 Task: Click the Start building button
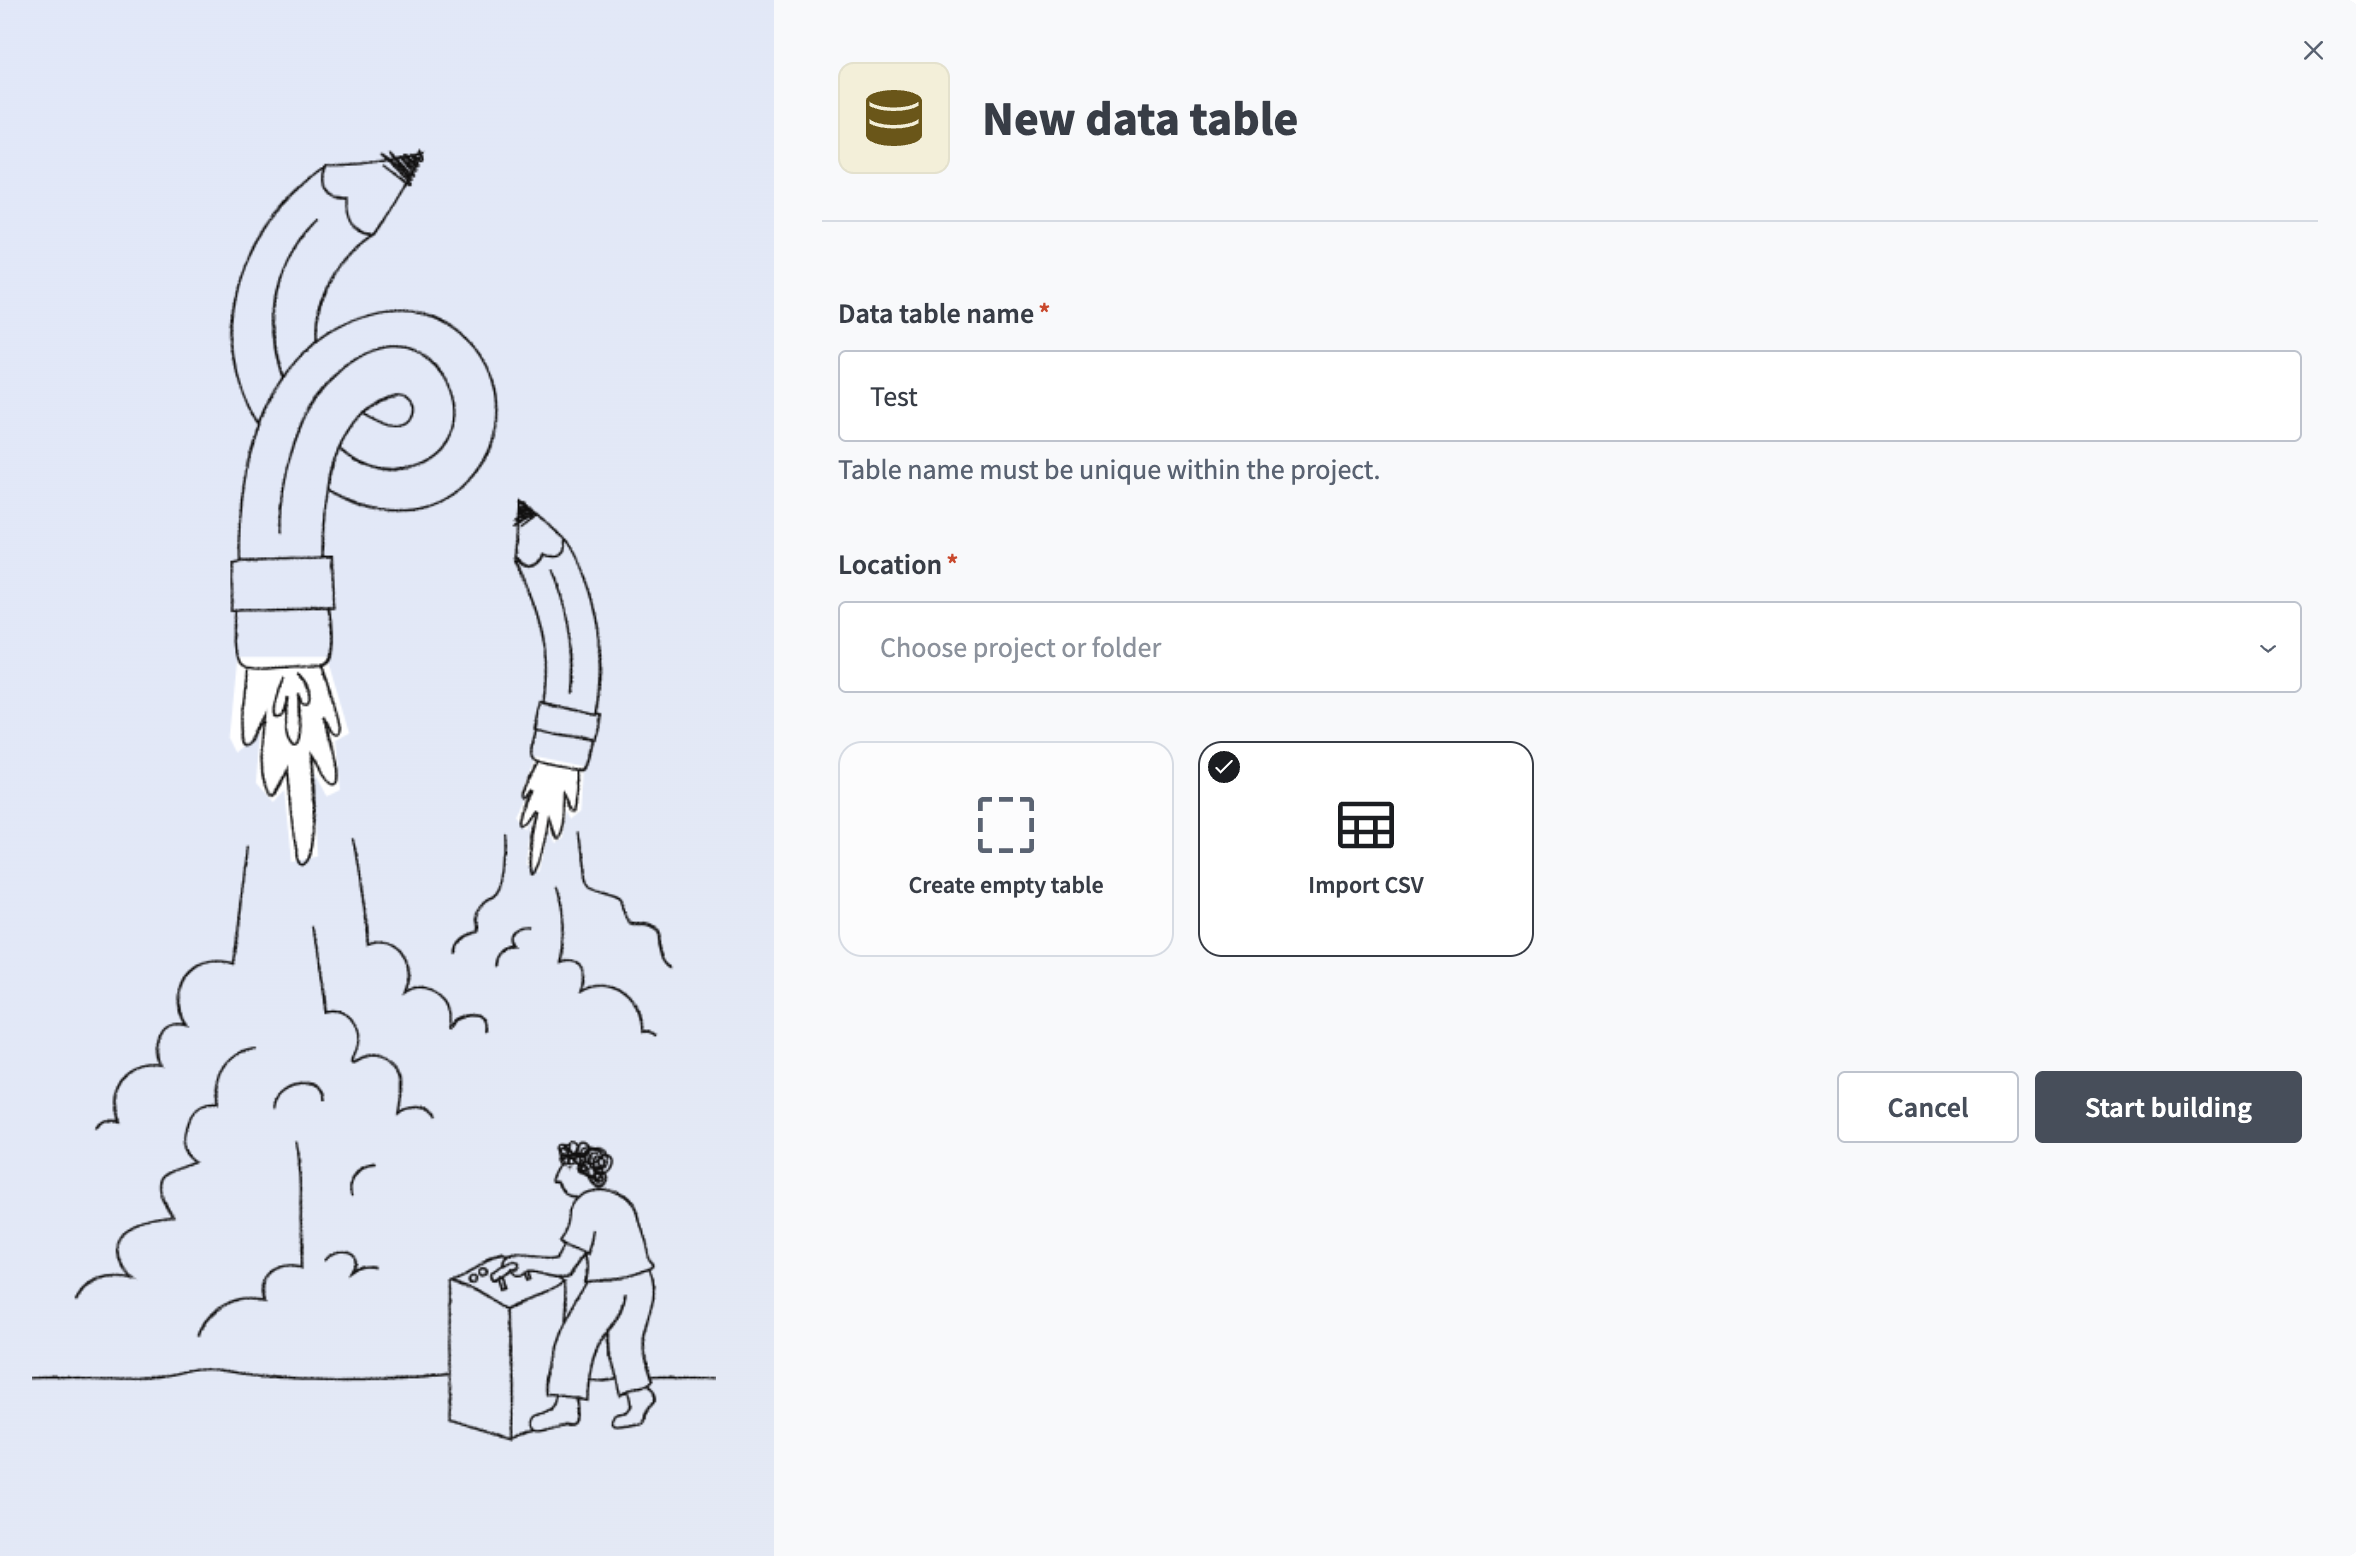(x=2167, y=1107)
